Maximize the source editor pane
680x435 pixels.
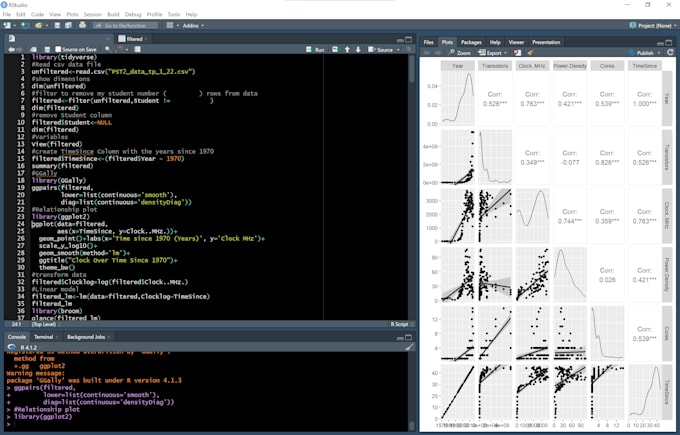pos(409,39)
